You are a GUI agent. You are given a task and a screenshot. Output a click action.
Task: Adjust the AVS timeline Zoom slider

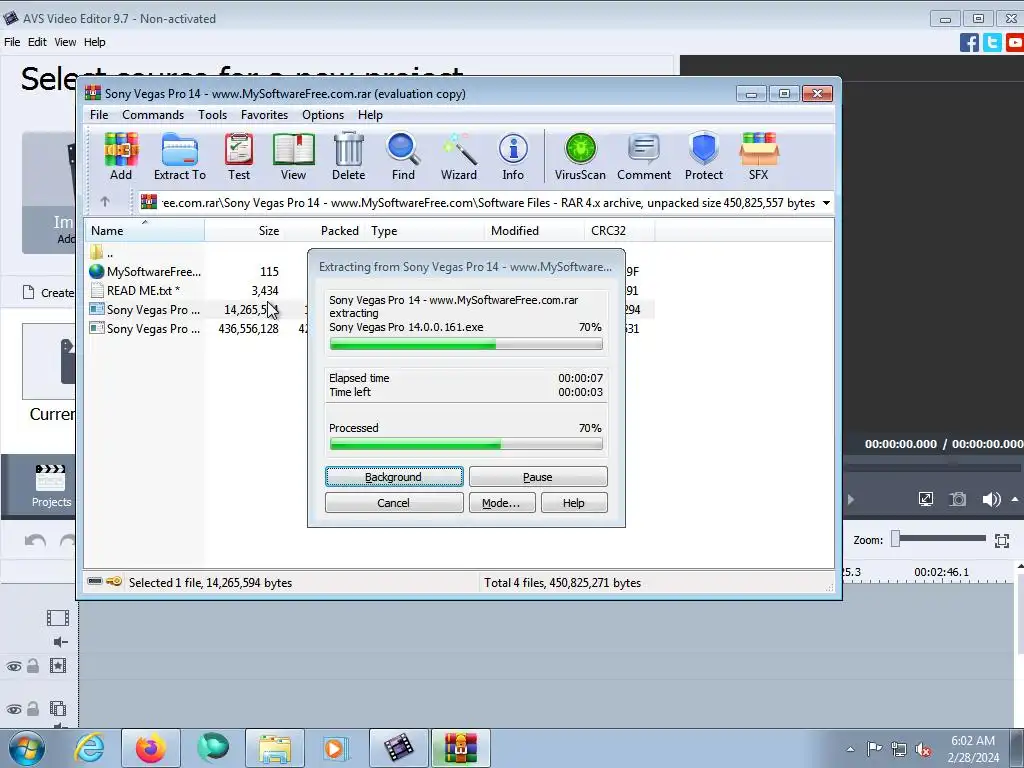point(896,539)
